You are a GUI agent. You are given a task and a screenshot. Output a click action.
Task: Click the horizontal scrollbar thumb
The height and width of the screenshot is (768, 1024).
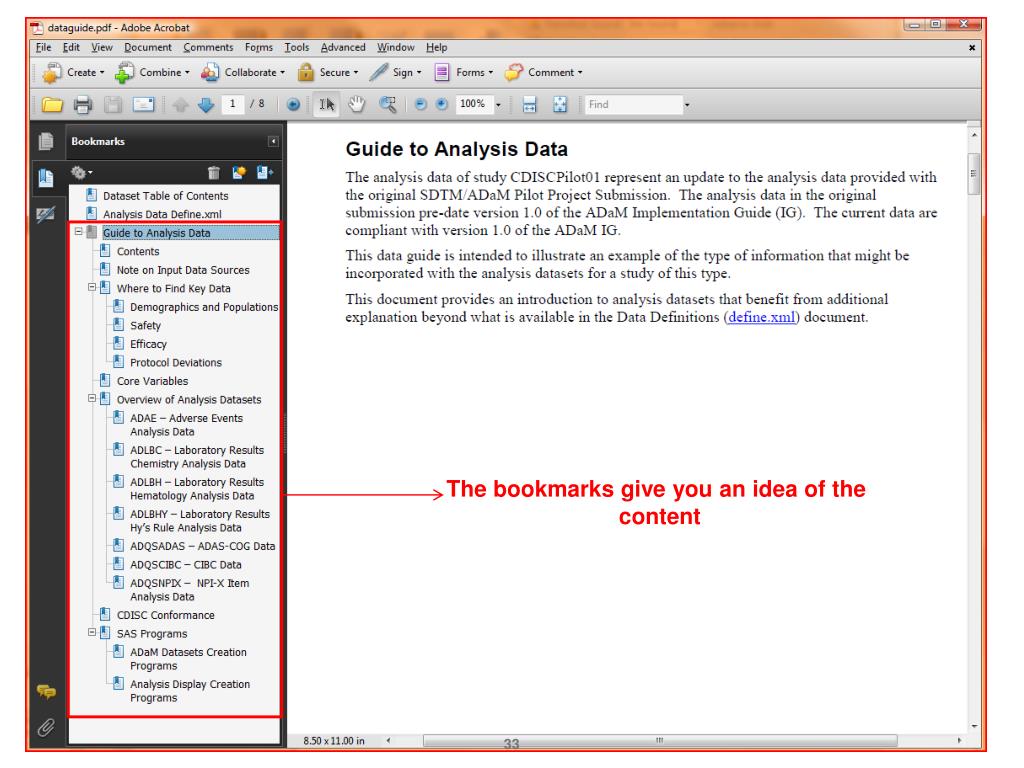click(660, 740)
